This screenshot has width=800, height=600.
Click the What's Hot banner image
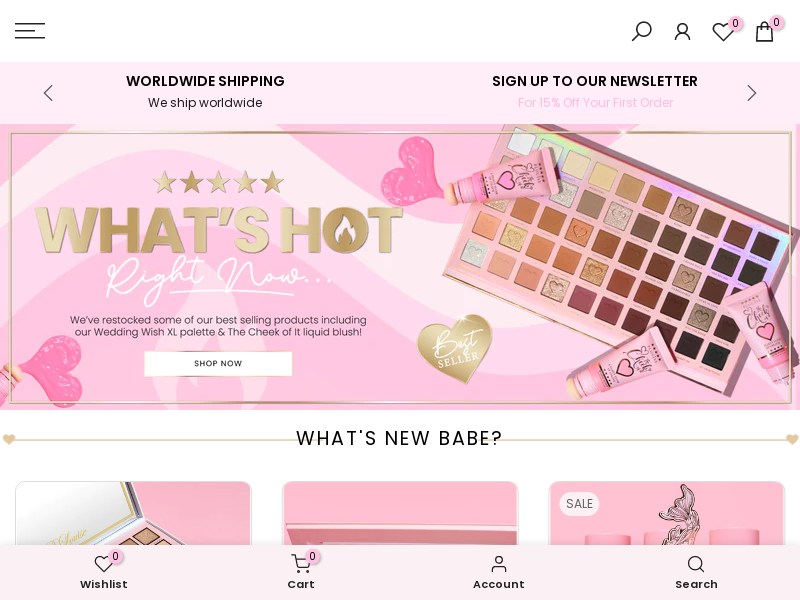pyautogui.click(x=400, y=267)
